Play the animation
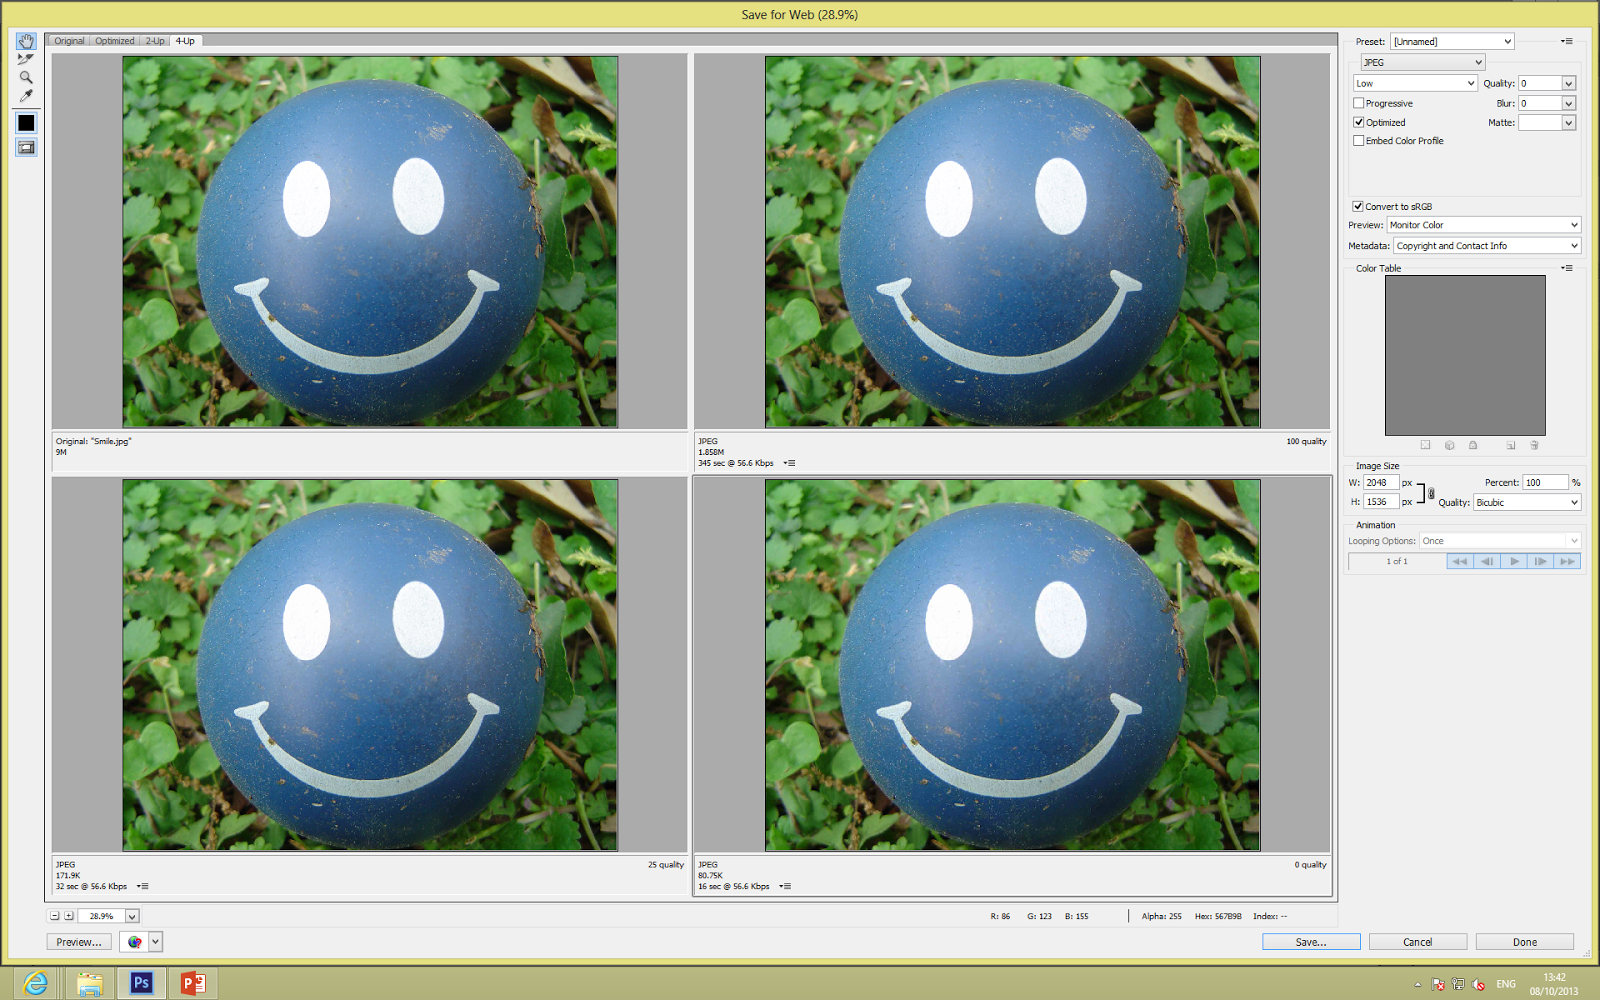This screenshot has width=1600, height=1000. click(x=1514, y=562)
